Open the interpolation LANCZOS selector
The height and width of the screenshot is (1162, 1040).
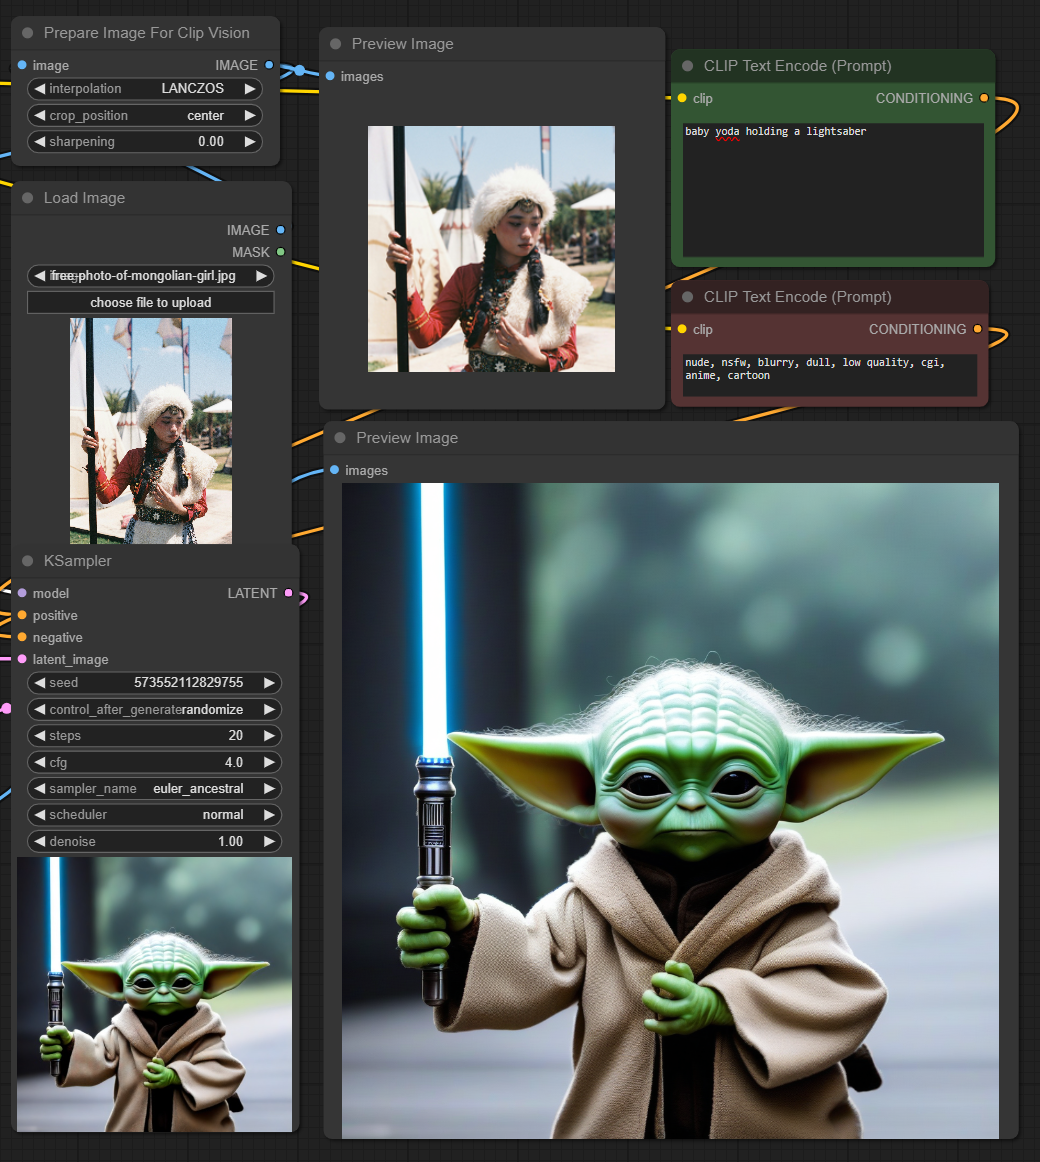click(x=145, y=88)
